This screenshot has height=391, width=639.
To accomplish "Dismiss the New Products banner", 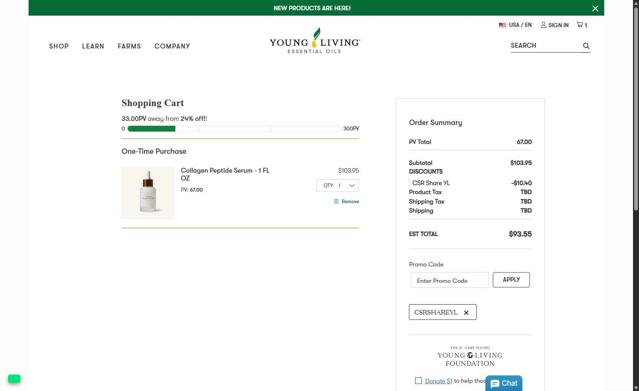I will 595,8.
